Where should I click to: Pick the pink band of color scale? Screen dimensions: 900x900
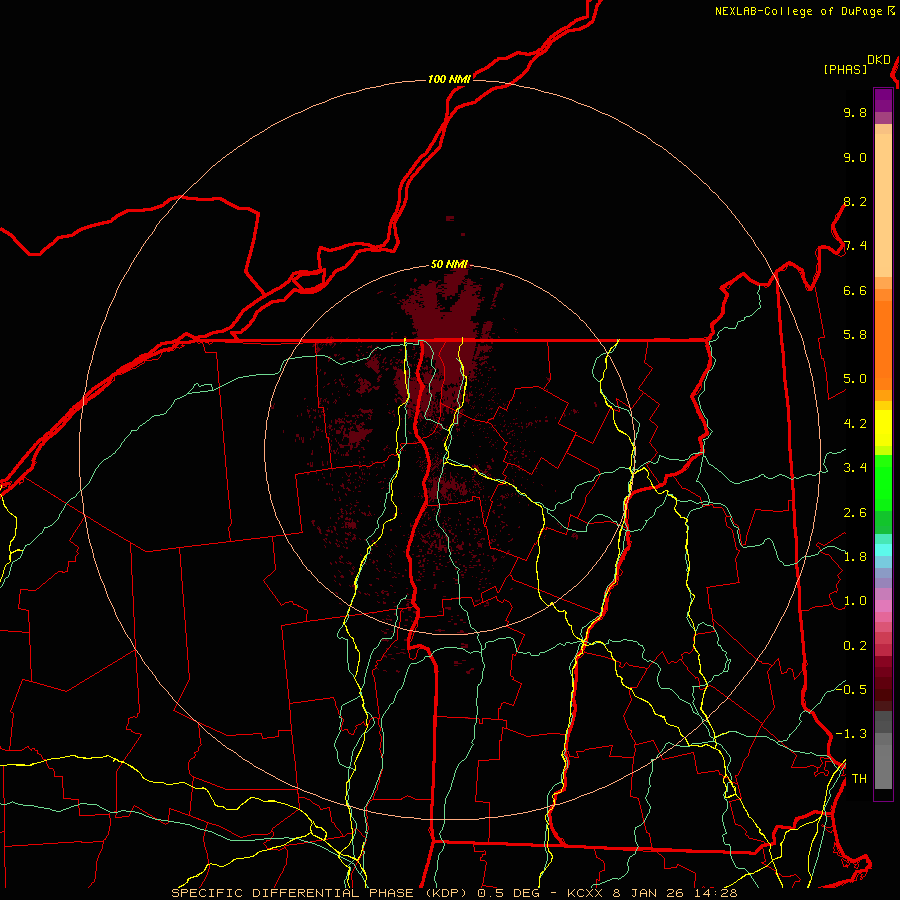(x=883, y=606)
